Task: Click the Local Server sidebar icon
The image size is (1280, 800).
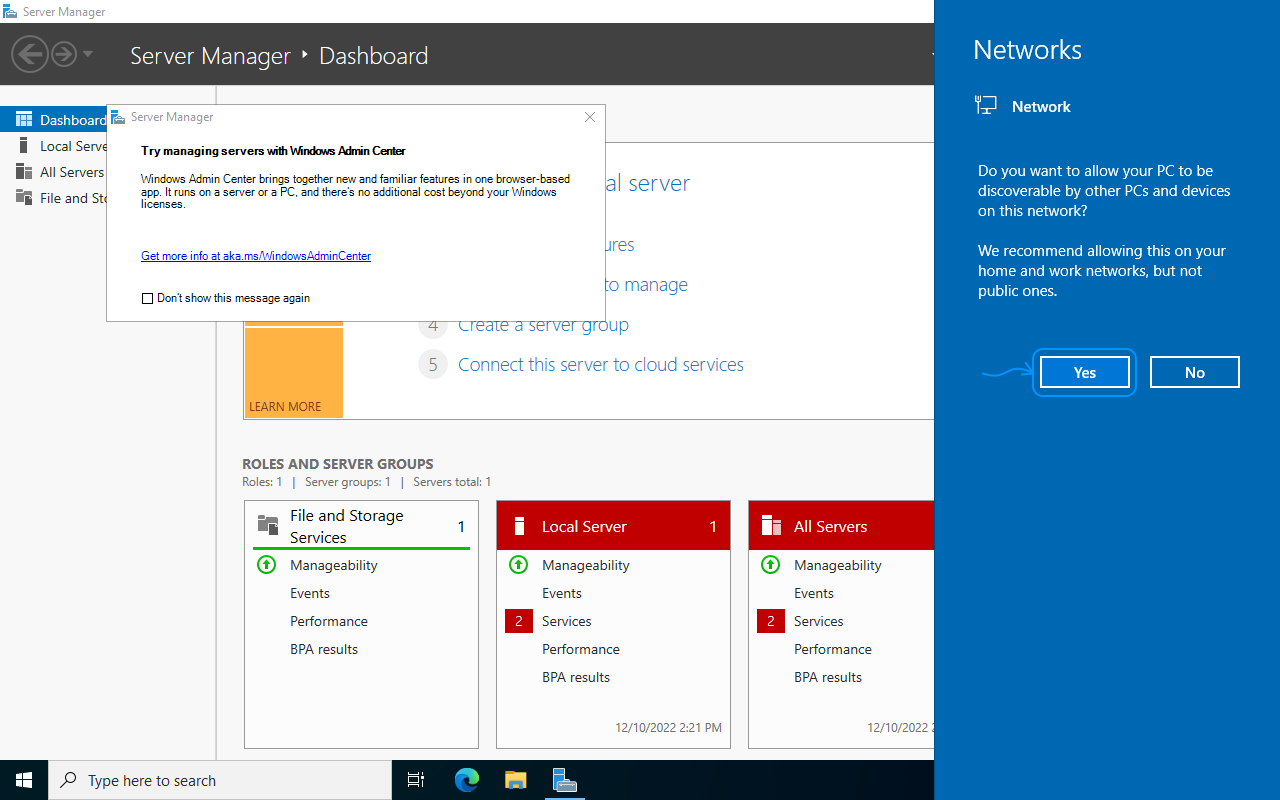Action: [x=24, y=146]
